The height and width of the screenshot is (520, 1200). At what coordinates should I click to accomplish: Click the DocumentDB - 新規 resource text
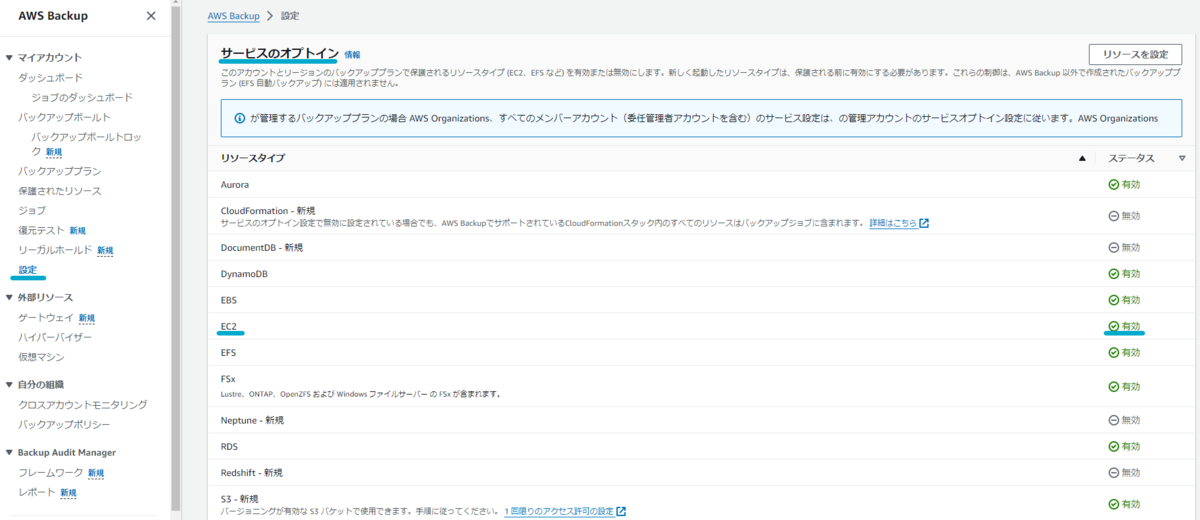click(x=262, y=247)
